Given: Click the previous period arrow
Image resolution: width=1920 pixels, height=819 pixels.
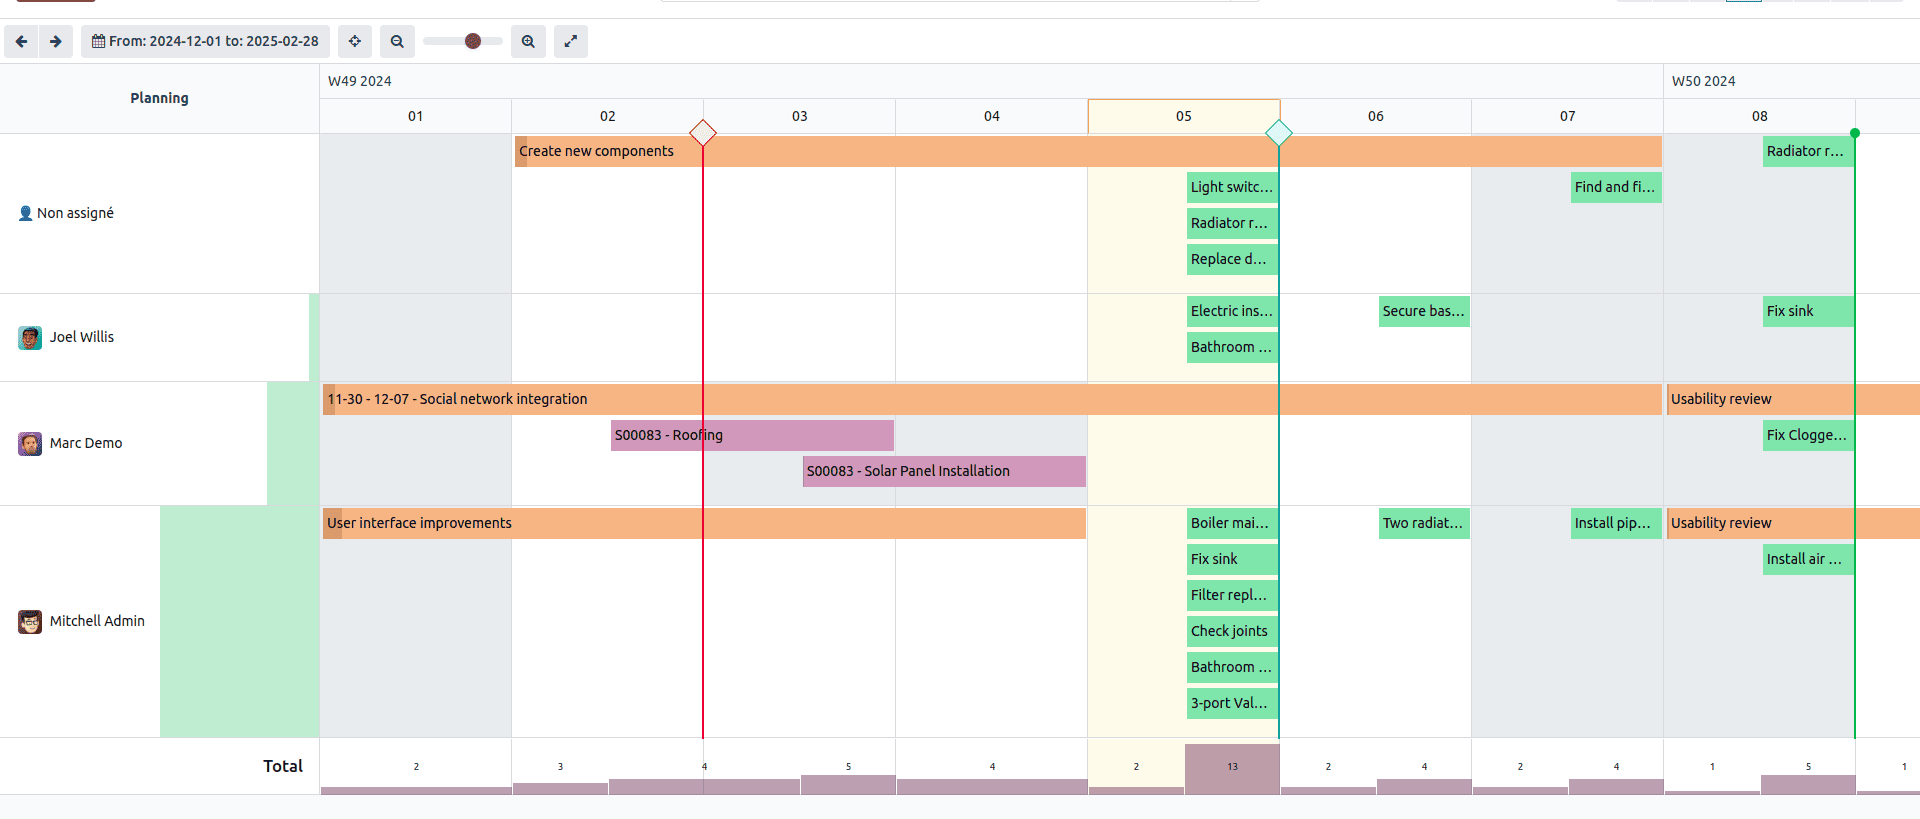Looking at the screenshot, I should 21,41.
